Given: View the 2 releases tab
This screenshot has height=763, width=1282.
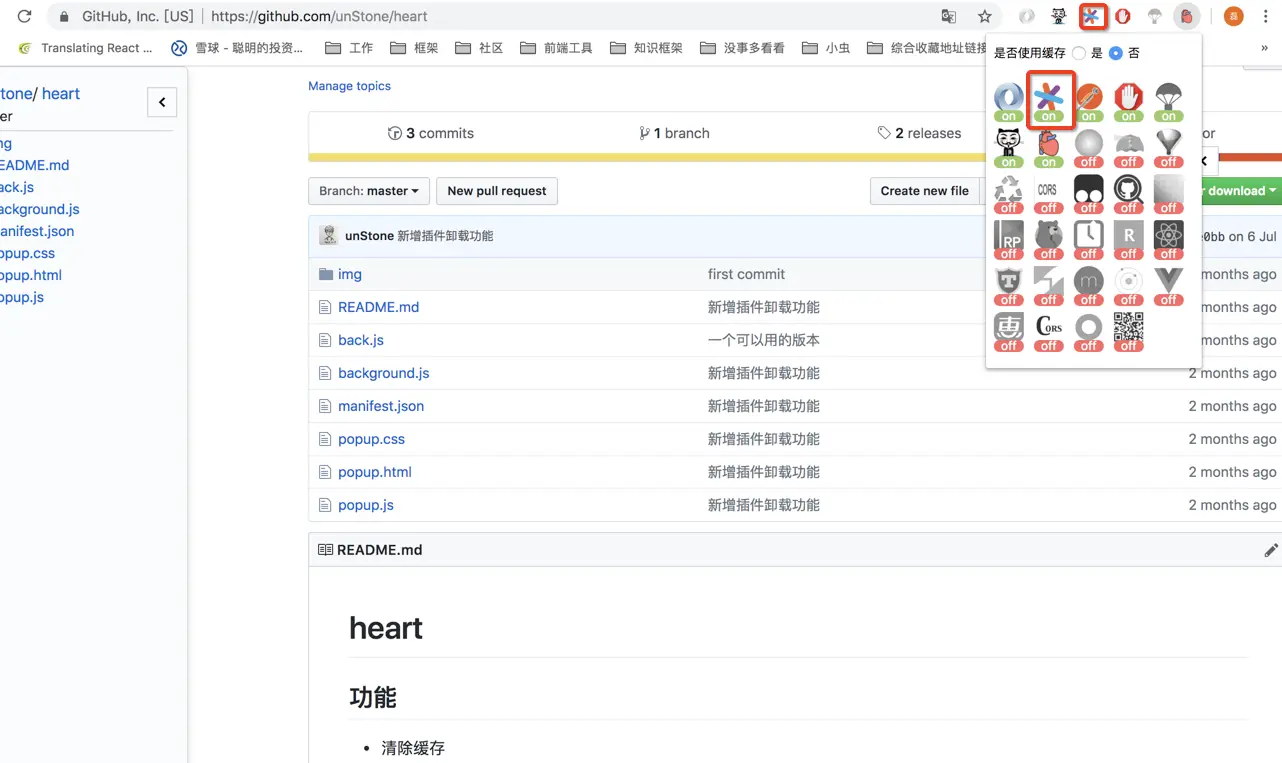Looking at the screenshot, I should pos(919,133).
